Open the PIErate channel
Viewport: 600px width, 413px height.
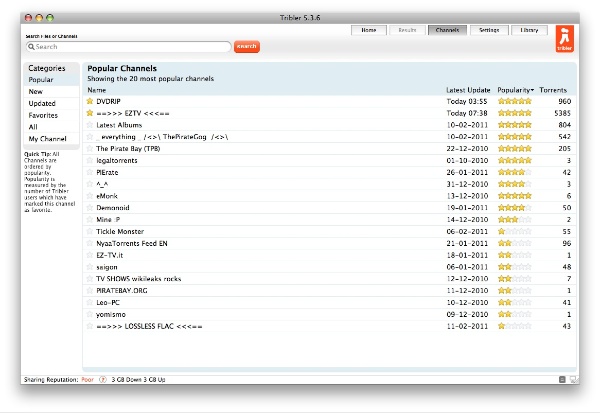[x=107, y=172]
